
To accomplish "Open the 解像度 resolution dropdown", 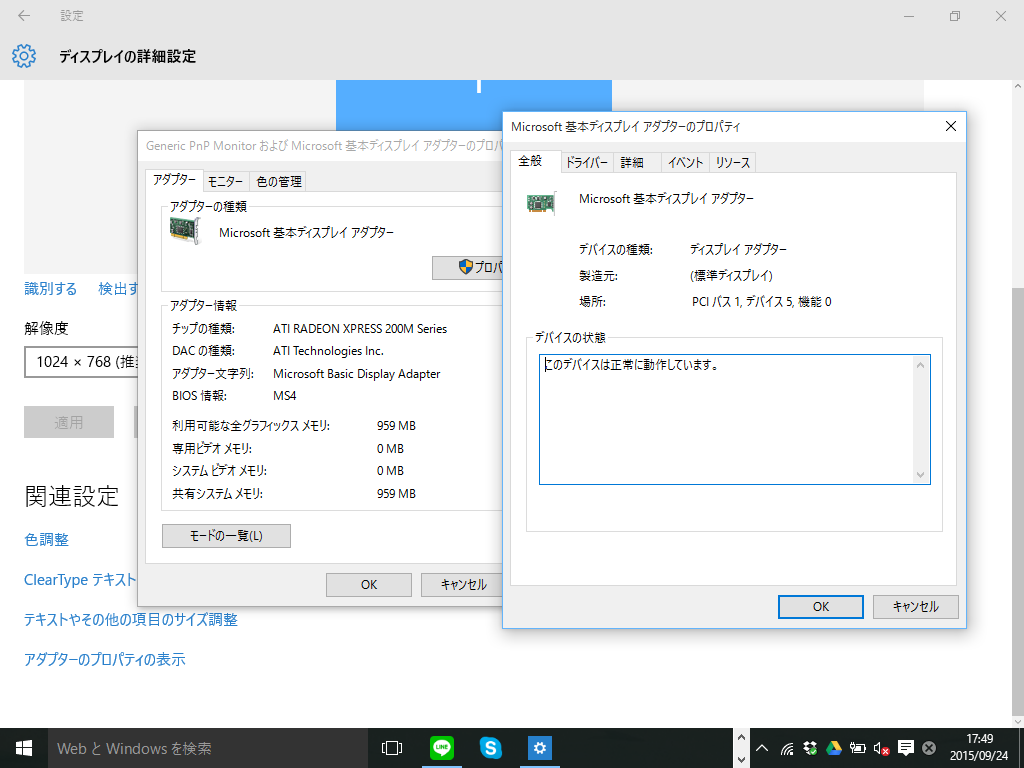I will click(x=81, y=362).
